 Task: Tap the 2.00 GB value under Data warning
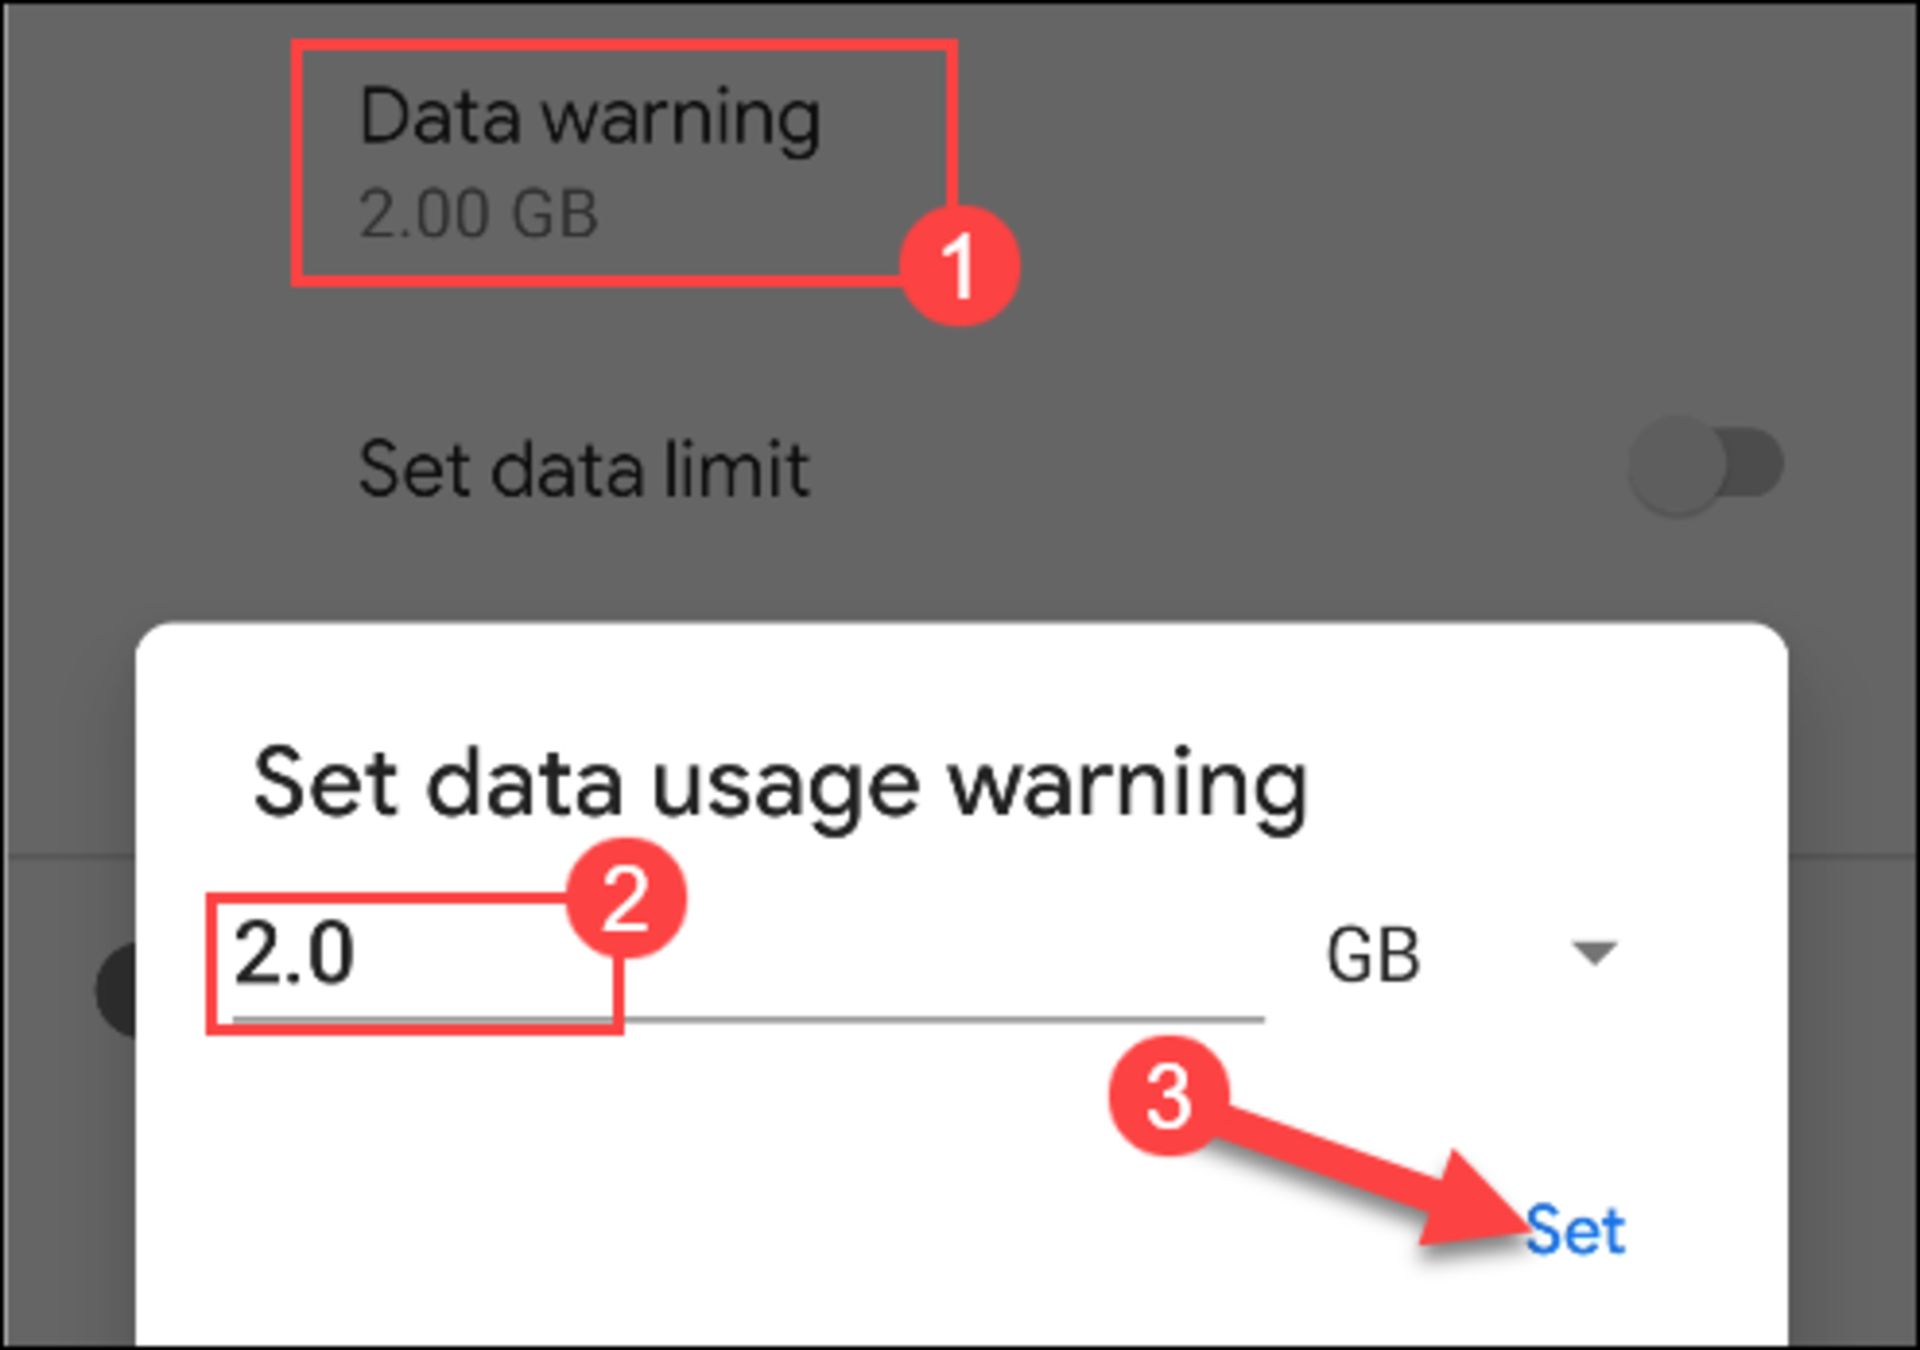pos(478,214)
